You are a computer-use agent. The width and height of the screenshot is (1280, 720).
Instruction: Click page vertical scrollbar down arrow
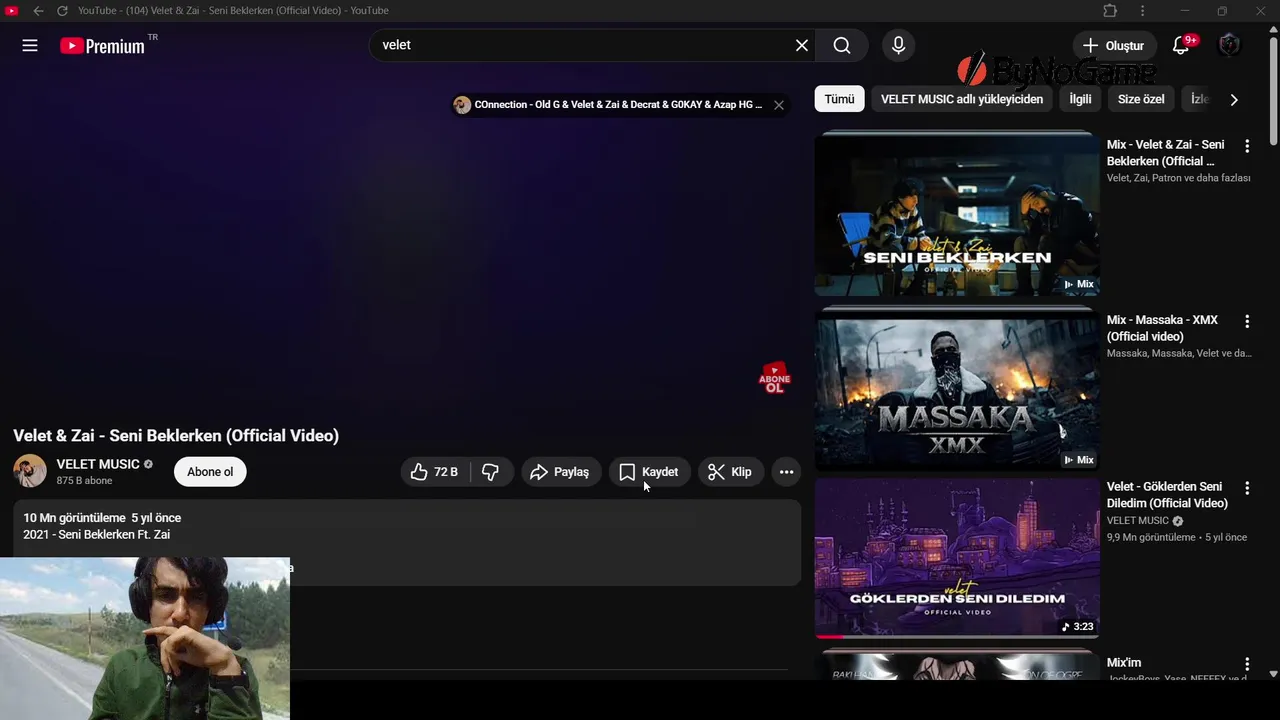point(1273,674)
